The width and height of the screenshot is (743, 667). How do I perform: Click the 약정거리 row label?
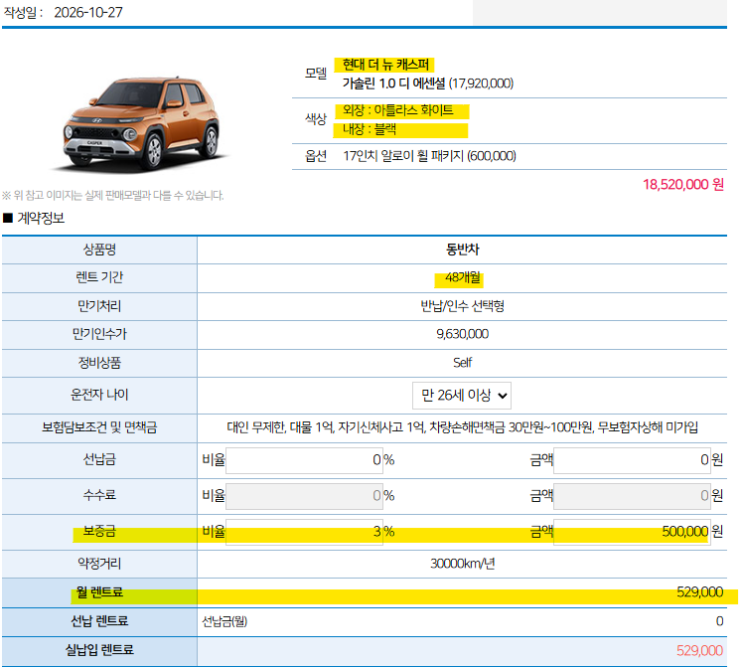tap(100, 564)
